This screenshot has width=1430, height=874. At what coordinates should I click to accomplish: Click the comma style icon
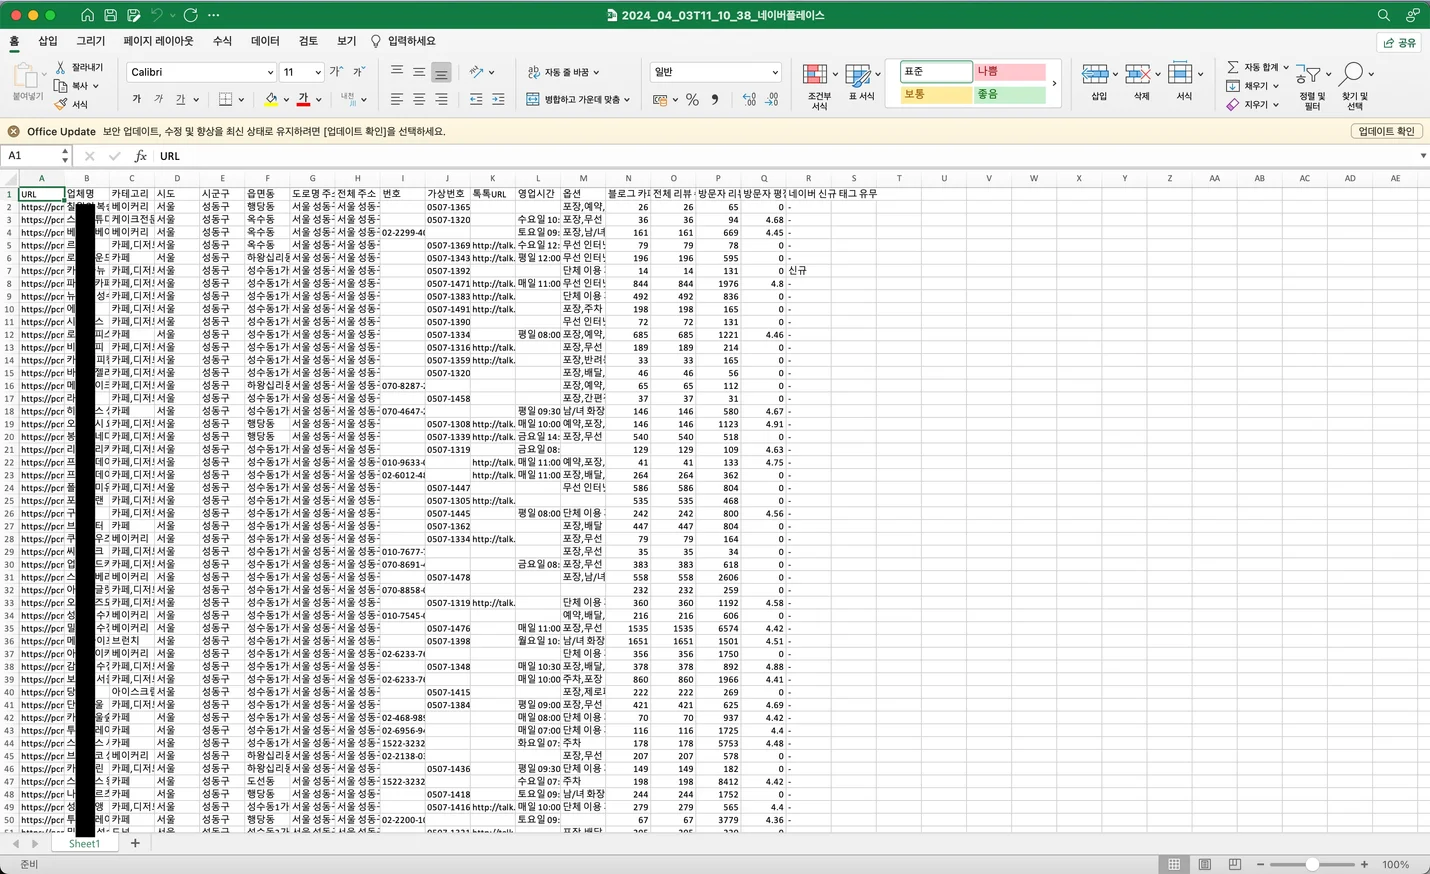(x=715, y=99)
